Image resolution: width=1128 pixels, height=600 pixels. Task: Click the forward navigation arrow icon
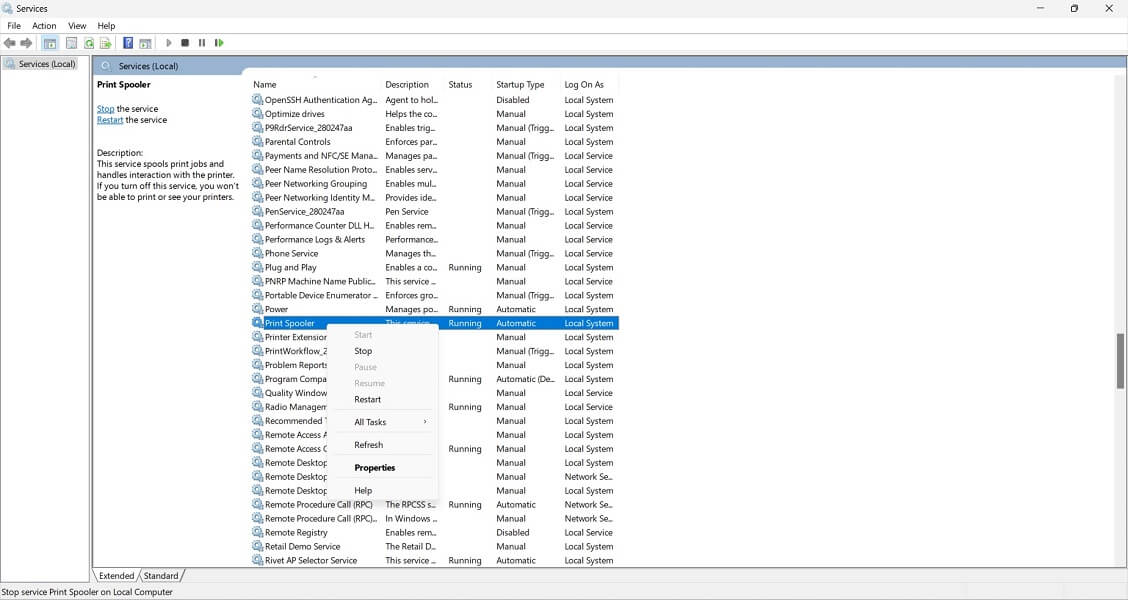point(26,42)
